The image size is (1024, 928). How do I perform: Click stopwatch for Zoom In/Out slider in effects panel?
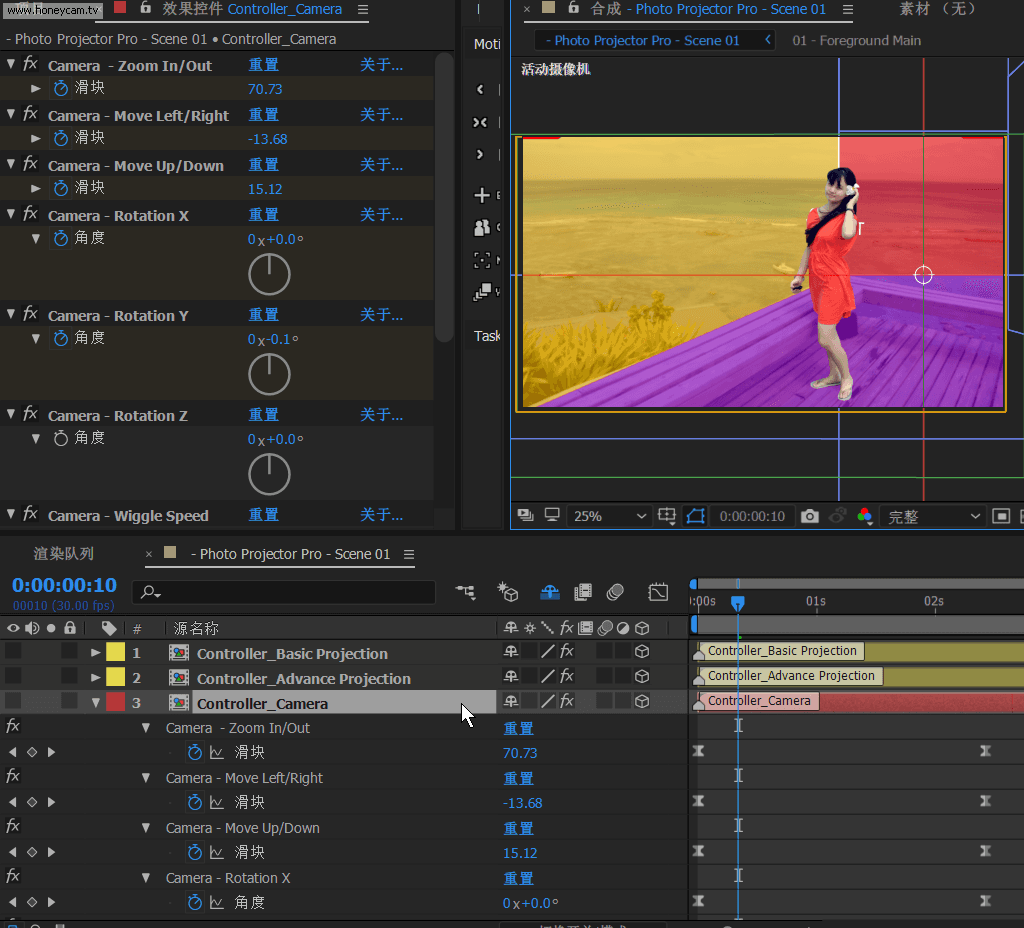click(x=60, y=88)
